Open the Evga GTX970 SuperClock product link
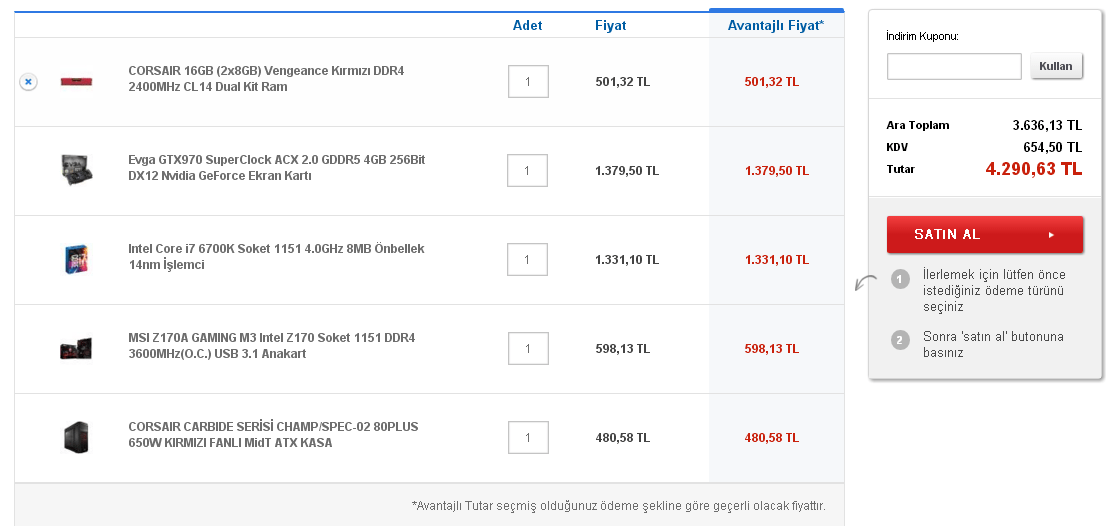Image resolution: width=1106 pixels, height=526 pixels. click(276, 168)
